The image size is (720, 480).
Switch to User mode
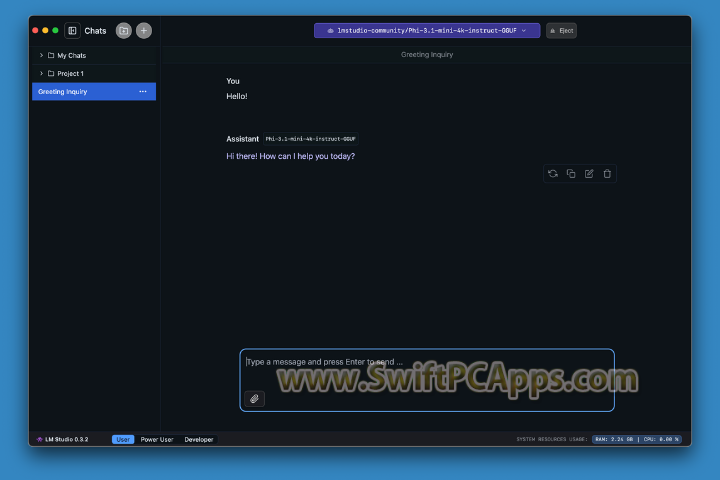pyautogui.click(x=123, y=440)
